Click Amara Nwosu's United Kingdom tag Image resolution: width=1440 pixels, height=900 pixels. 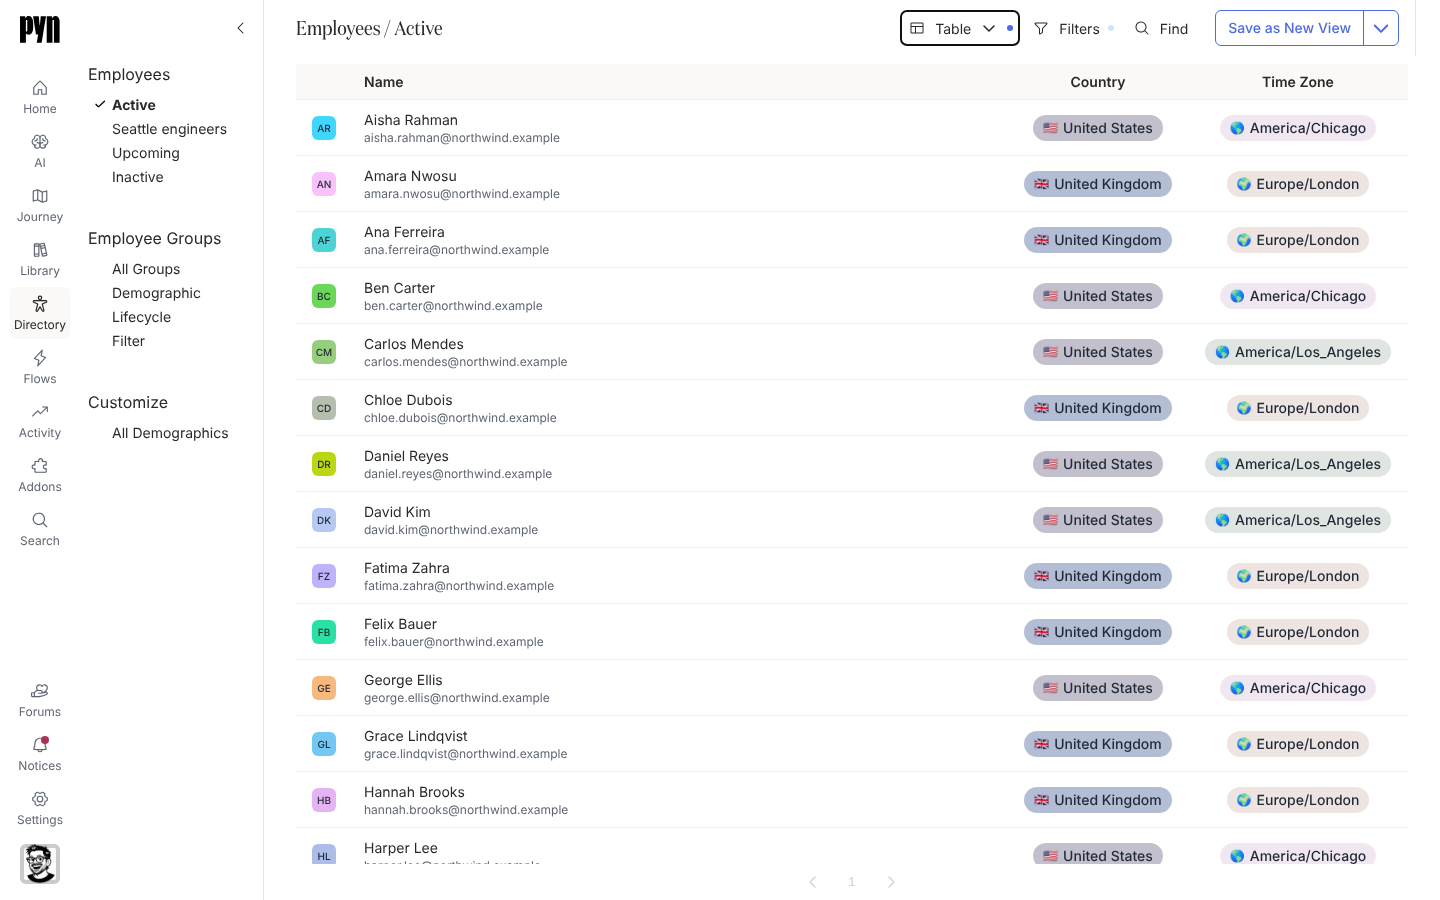click(1098, 184)
